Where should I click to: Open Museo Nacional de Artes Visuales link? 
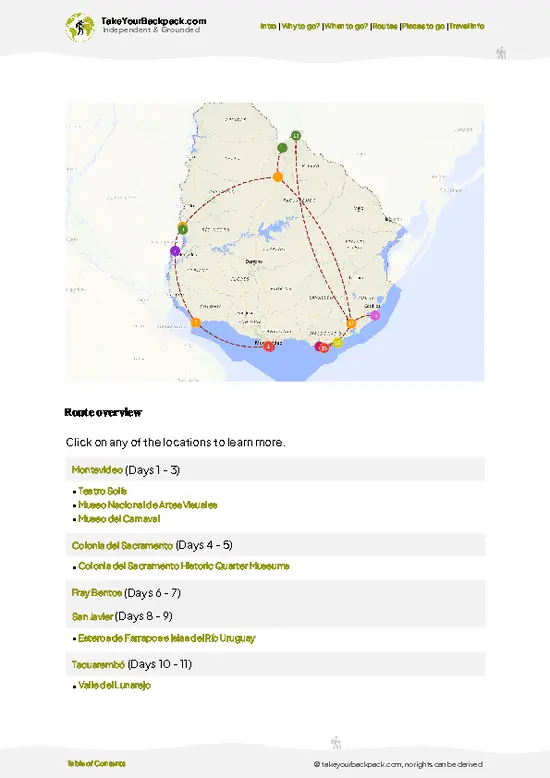[147, 505]
